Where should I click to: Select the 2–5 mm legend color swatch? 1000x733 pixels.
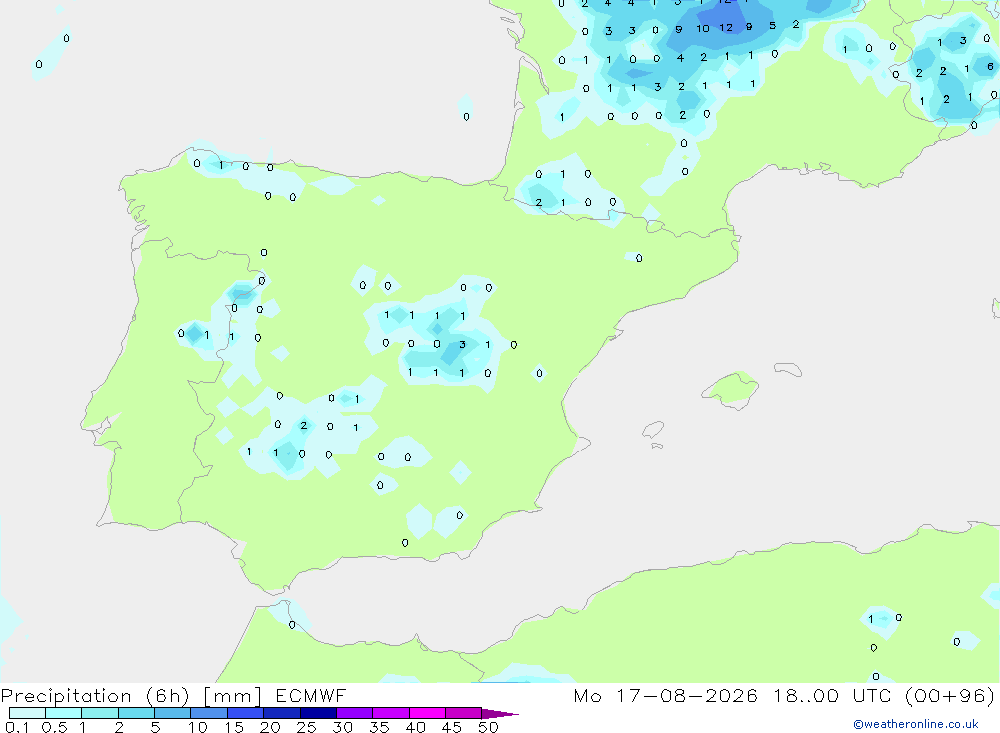coord(136,713)
